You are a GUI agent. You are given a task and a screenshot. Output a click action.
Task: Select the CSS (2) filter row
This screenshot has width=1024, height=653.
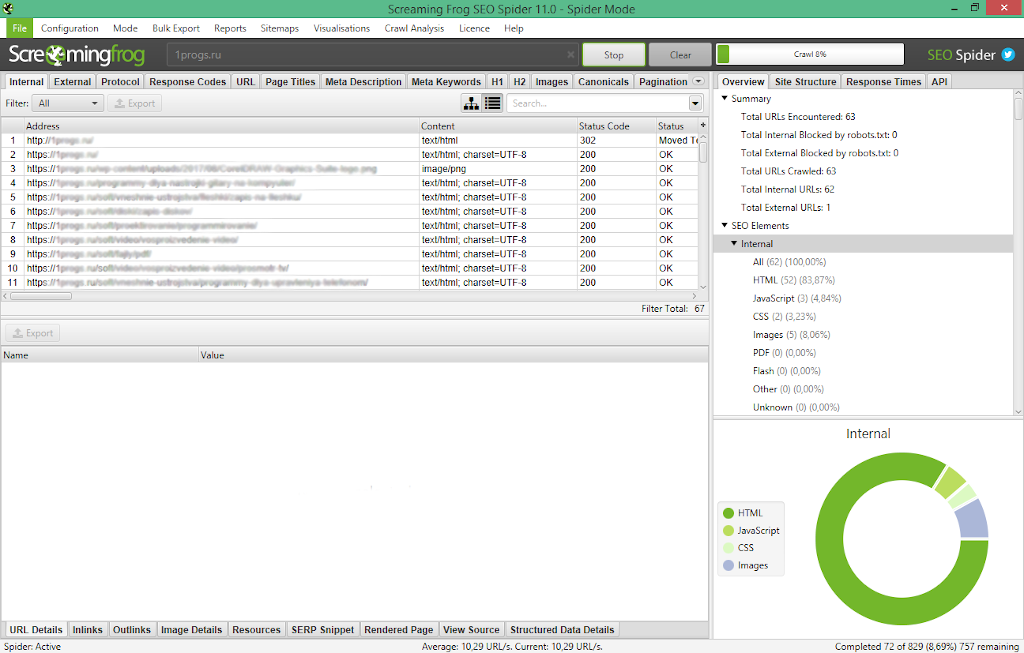coord(784,317)
